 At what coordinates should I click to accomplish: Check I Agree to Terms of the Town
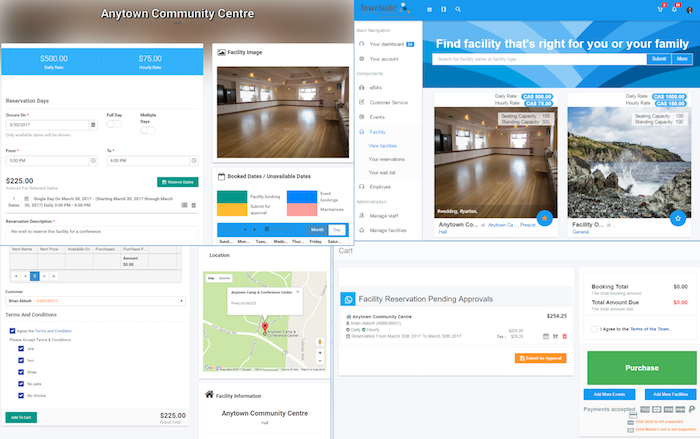[x=594, y=329]
